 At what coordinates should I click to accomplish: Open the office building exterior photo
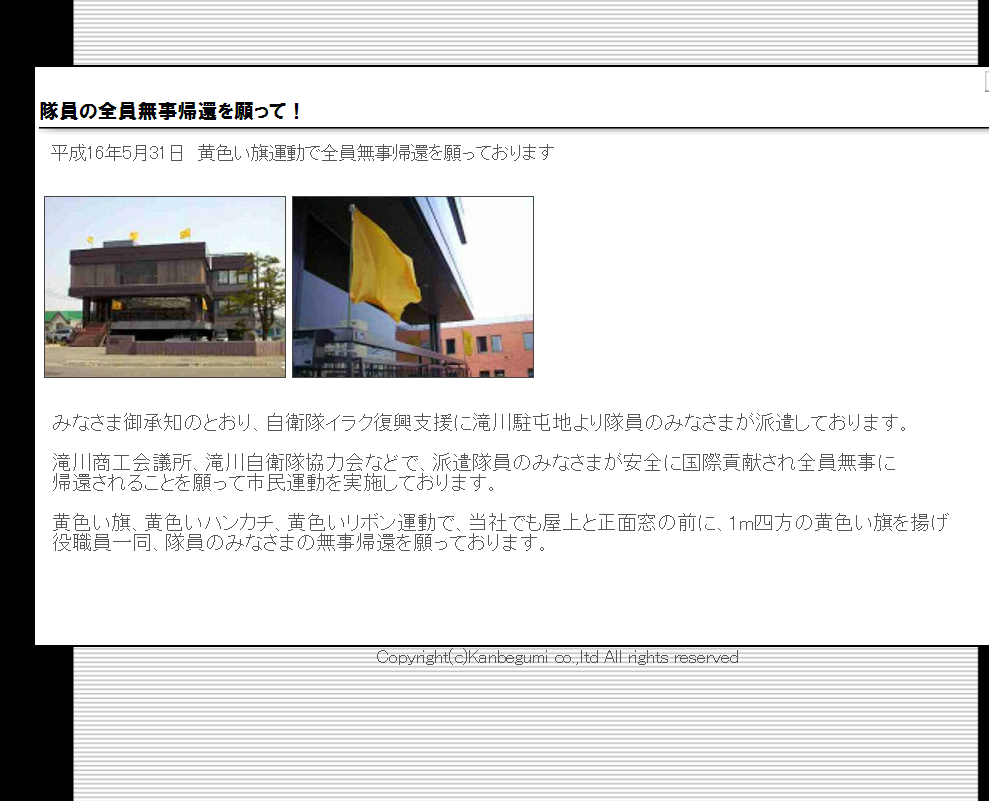point(165,287)
